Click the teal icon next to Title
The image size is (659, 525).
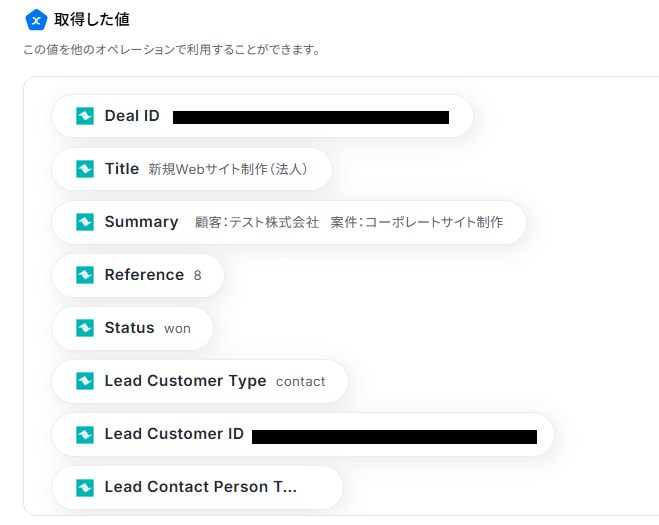85,169
